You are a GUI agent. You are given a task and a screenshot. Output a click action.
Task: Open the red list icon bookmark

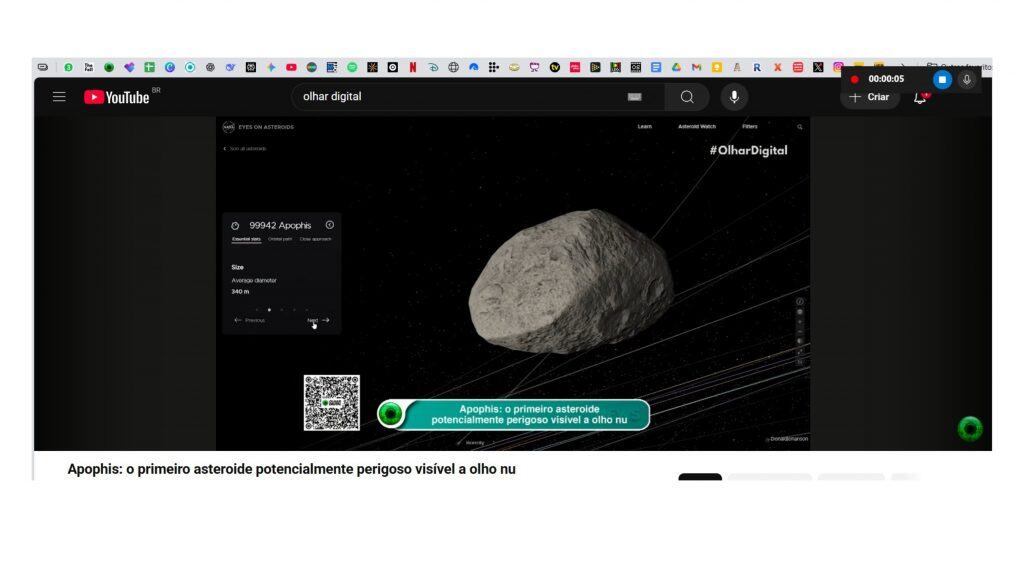797,67
